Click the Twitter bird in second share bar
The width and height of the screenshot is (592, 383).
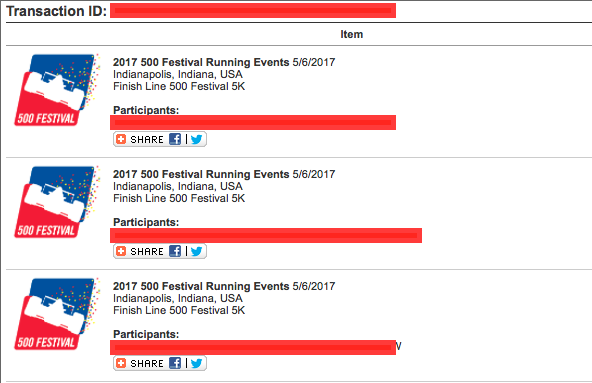click(196, 251)
